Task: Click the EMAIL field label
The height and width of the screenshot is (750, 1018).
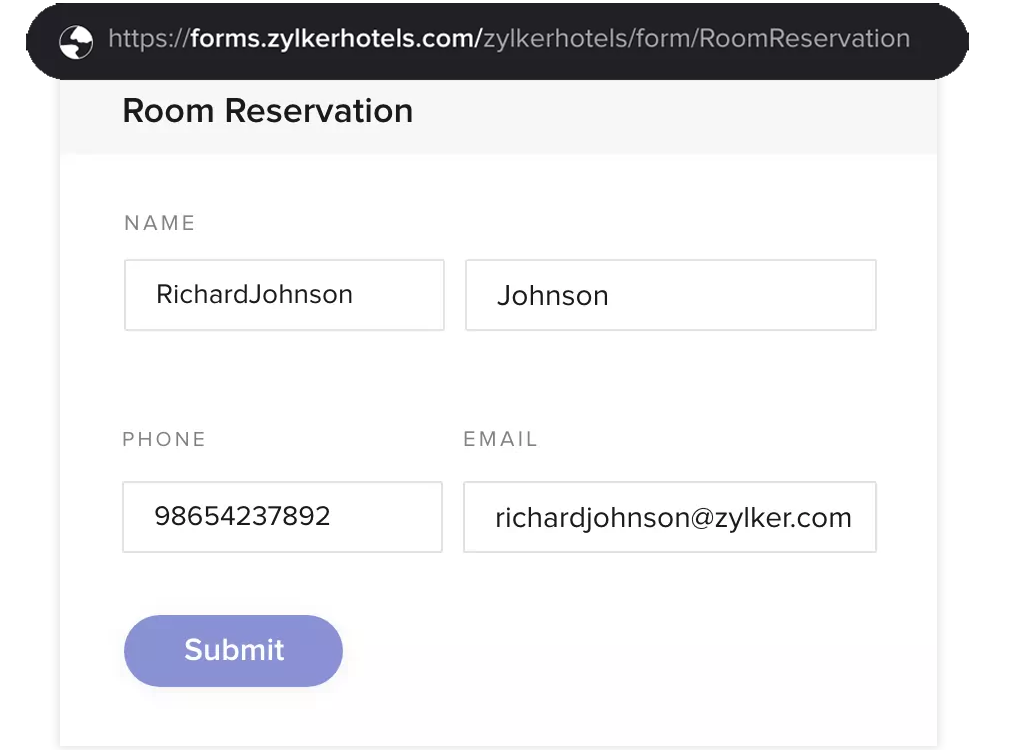Action: tap(501, 439)
